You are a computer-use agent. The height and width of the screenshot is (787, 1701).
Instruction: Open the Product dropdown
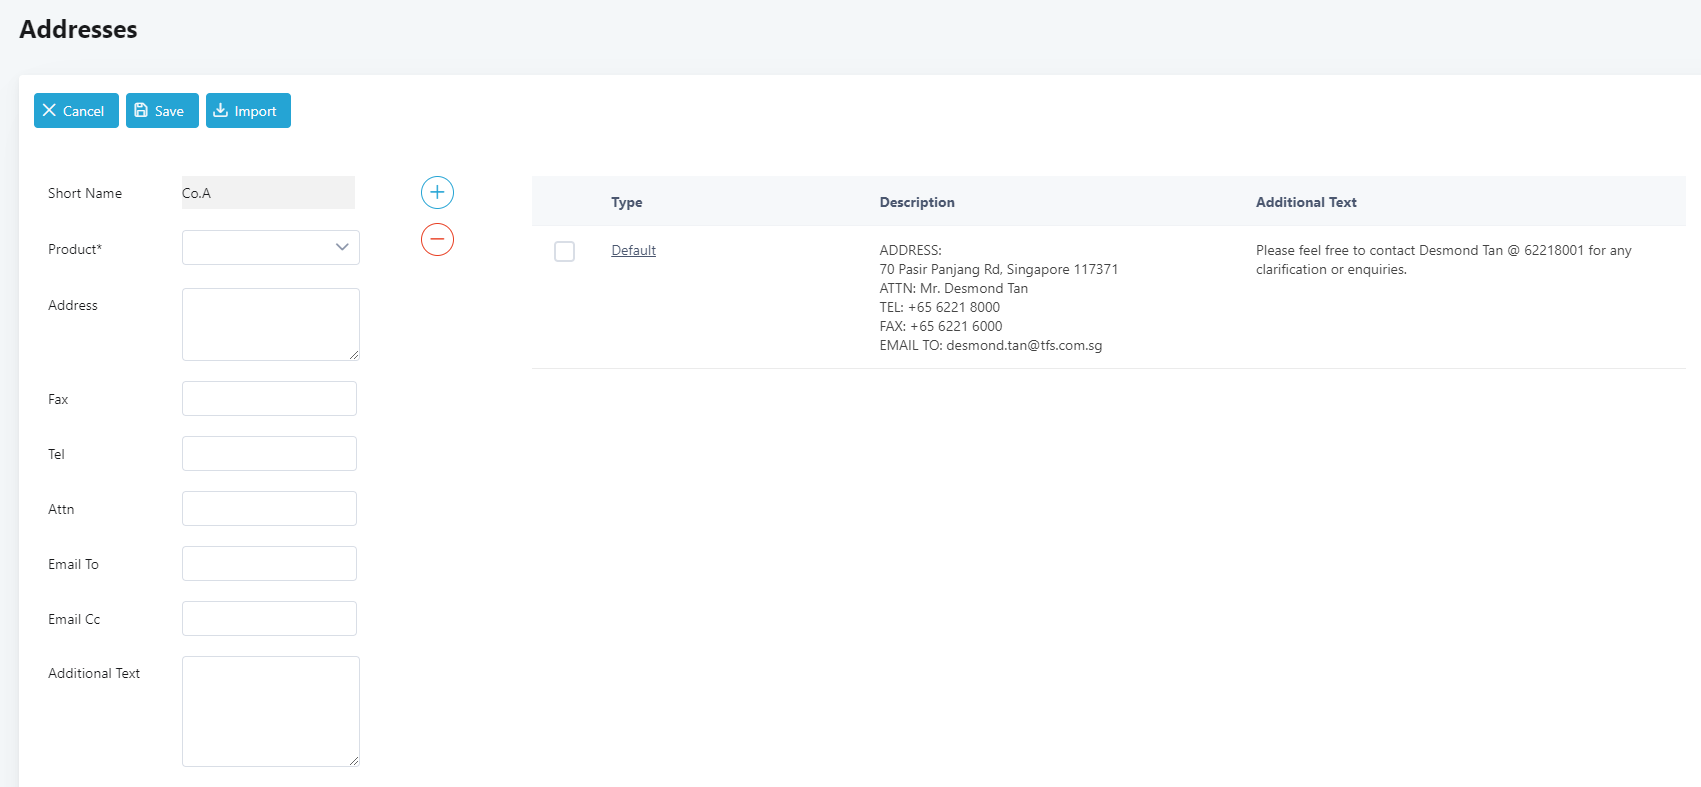pyautogui.click(x=270, y=248)
